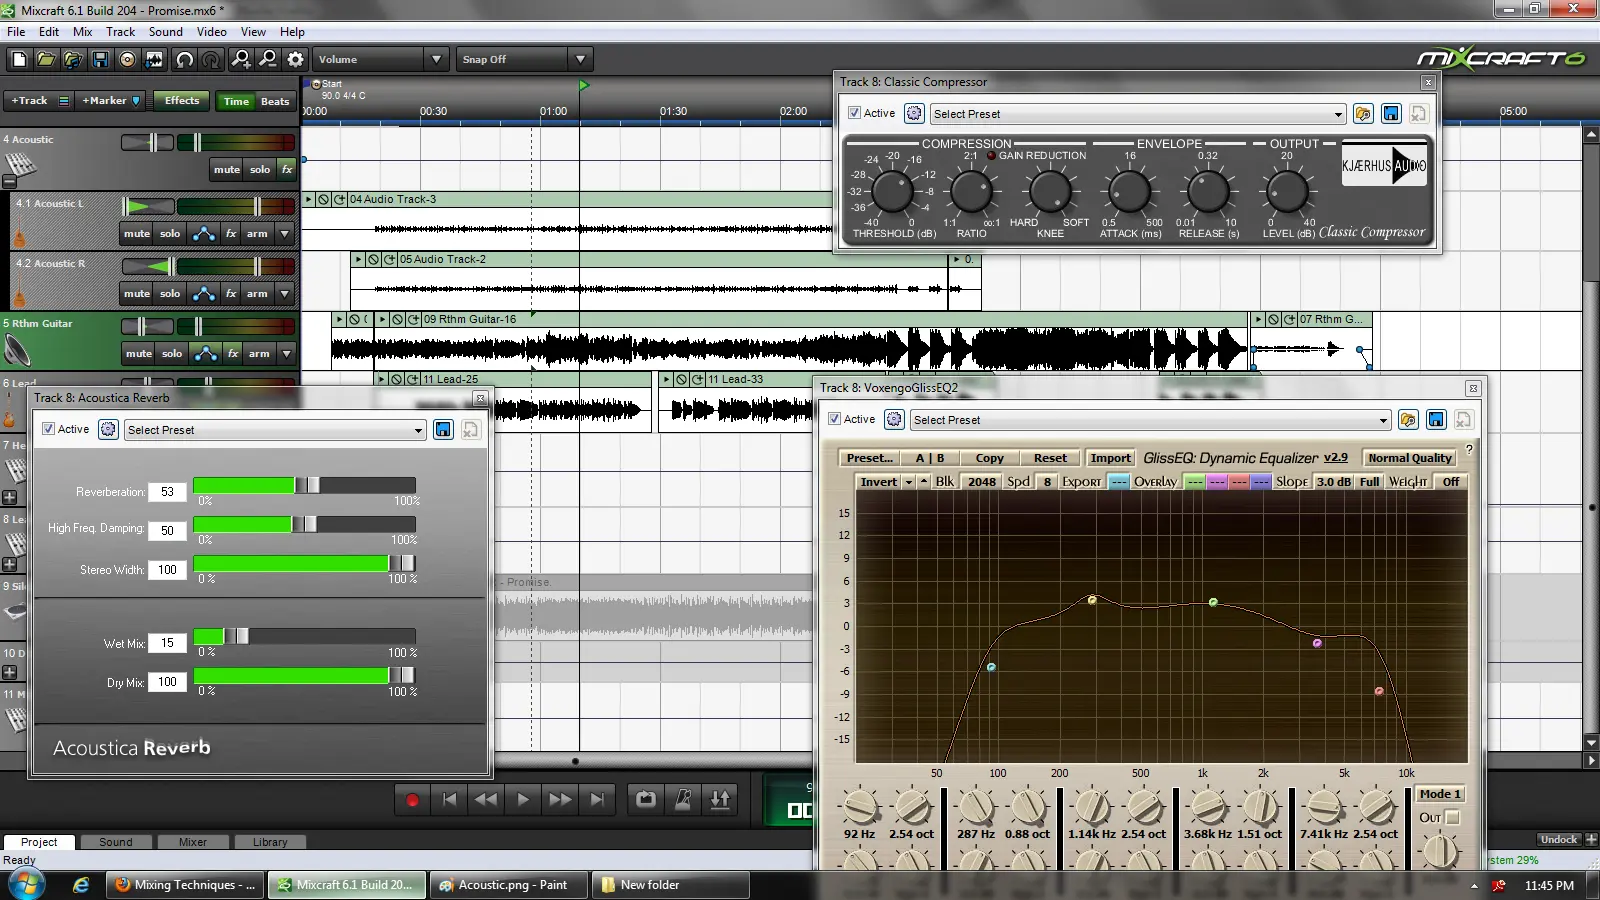
Task: Toggle Active checkbox in Classic Compressor
Action: click(x=854, y=113)
